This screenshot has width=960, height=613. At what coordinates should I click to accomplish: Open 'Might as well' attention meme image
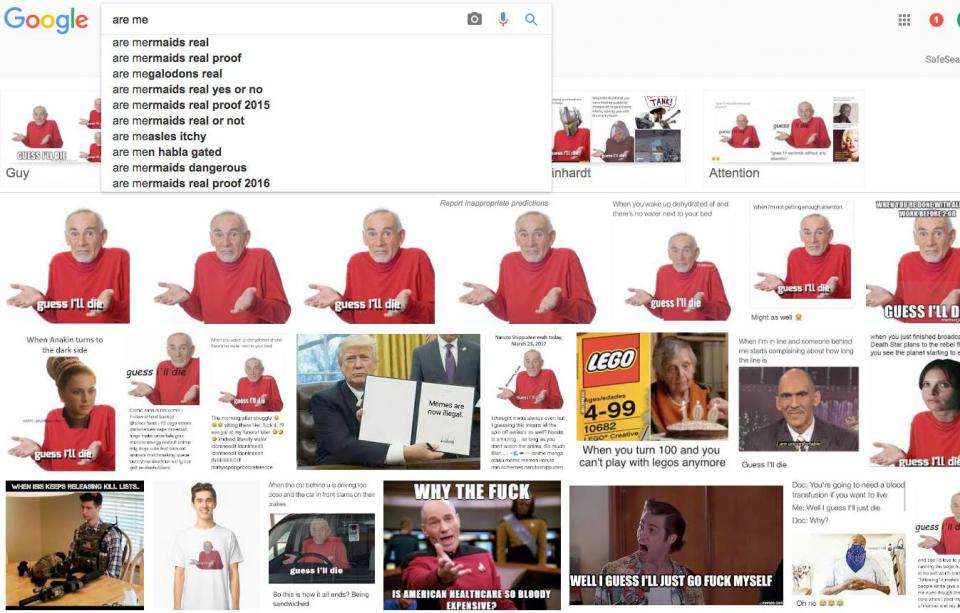pos(801,261)
